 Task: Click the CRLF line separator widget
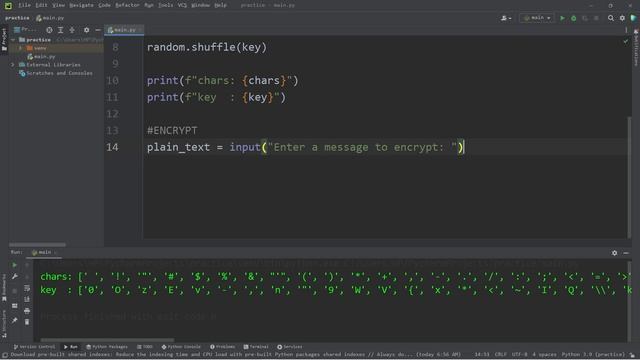click(500, 355)
